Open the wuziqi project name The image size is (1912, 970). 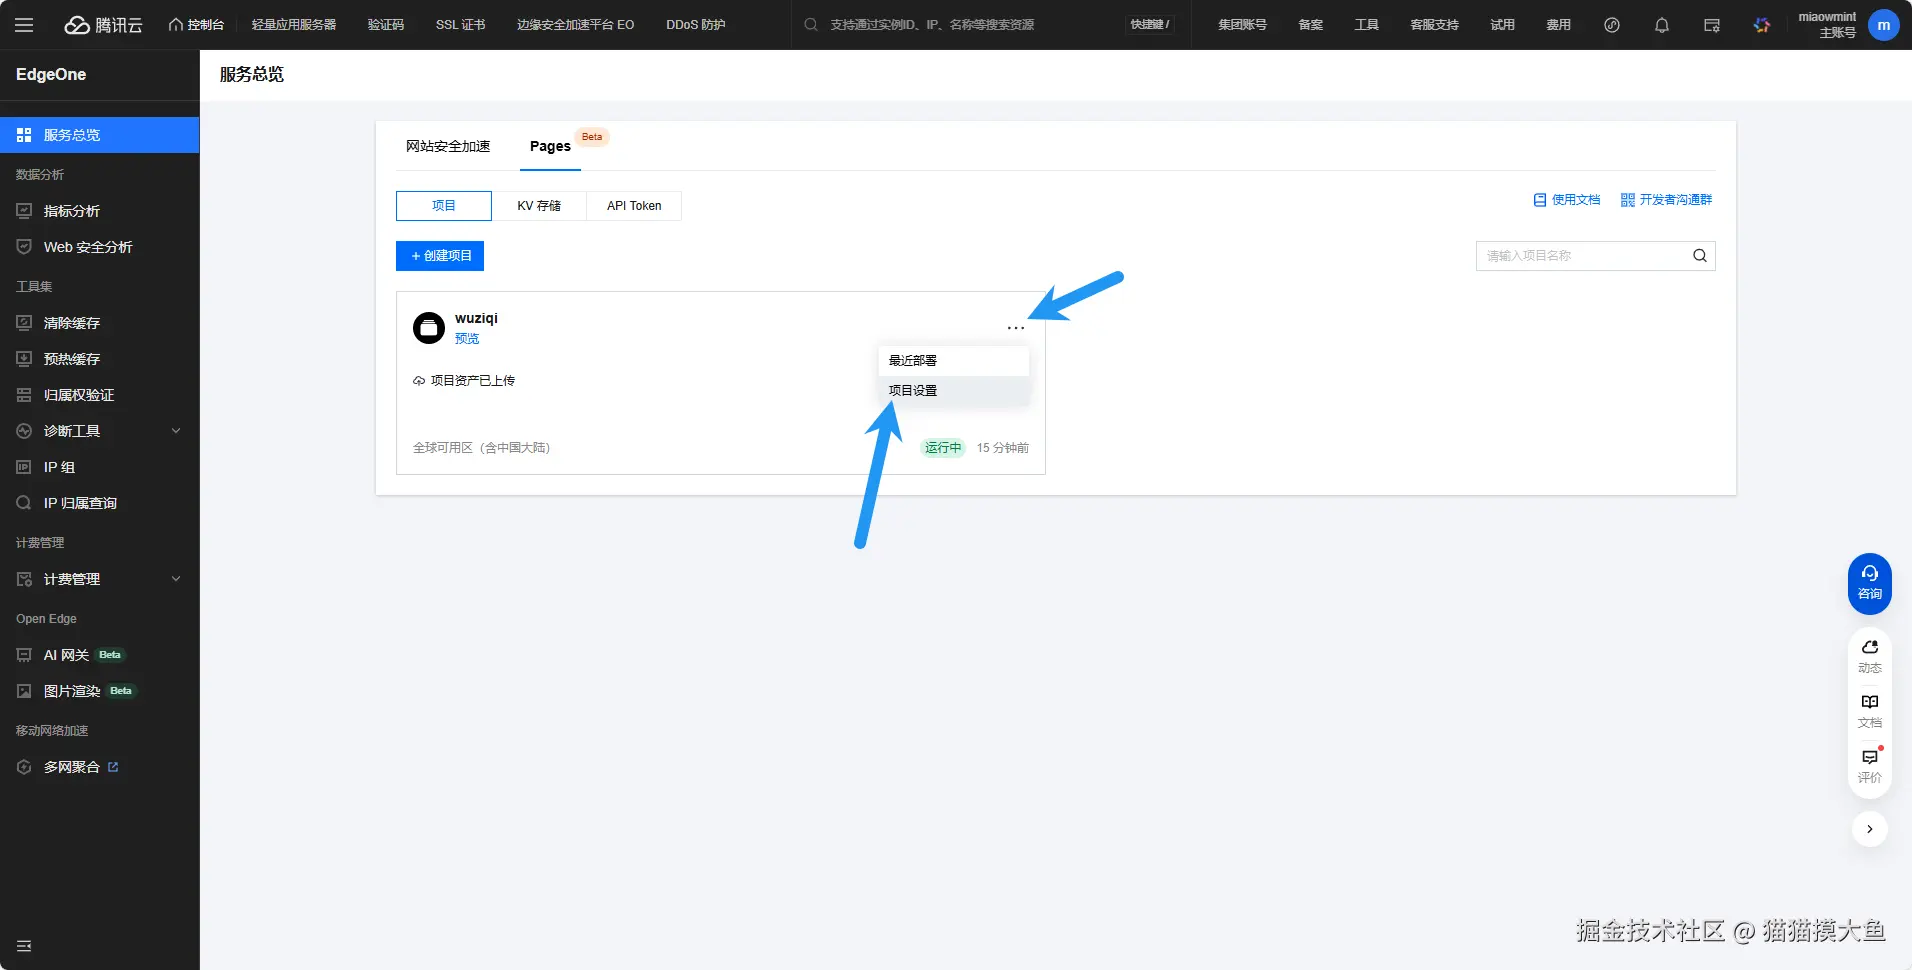point(476,318)
